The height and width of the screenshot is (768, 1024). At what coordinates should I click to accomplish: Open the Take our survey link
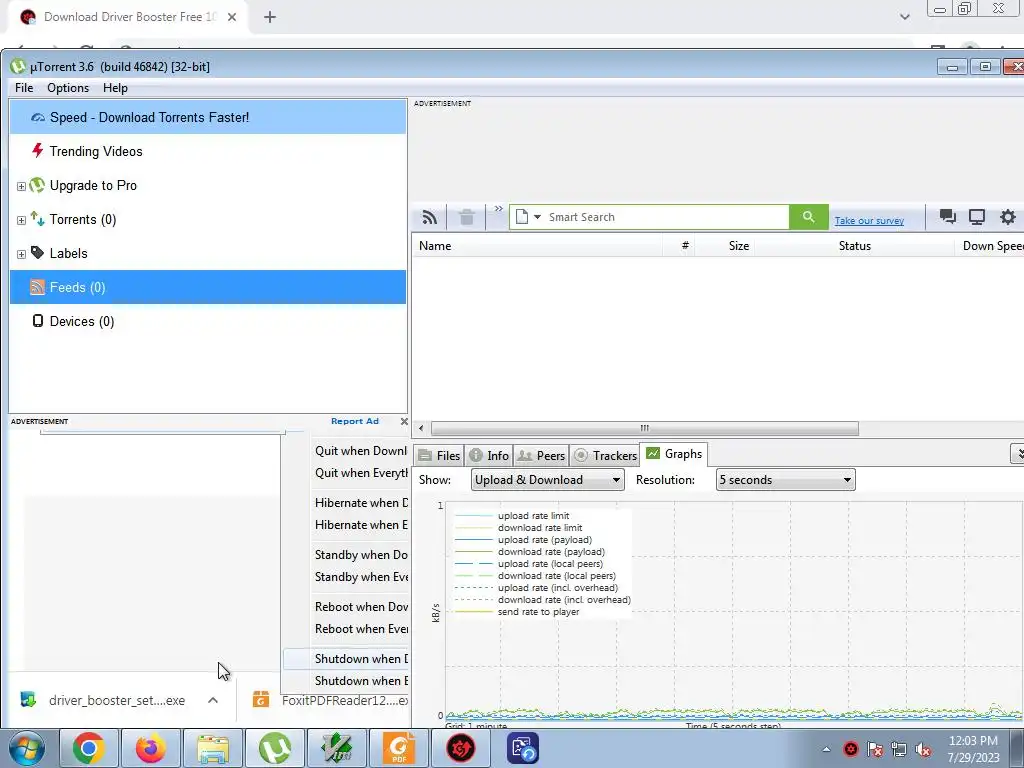coord(869,221)
